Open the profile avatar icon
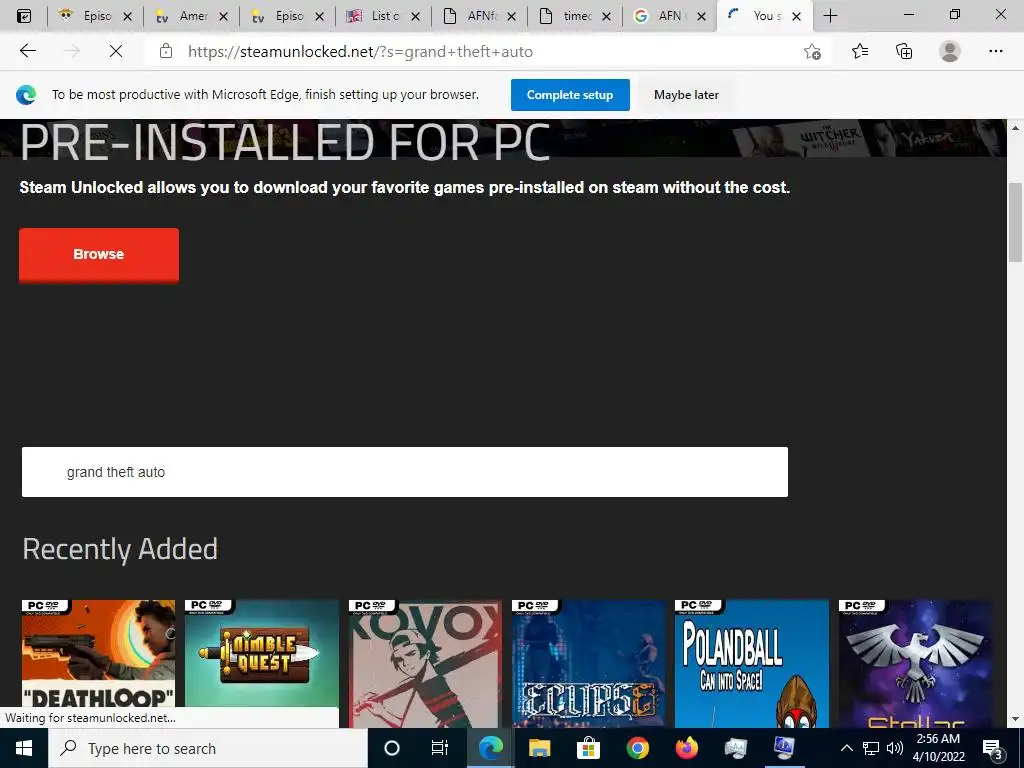Image resolution: width=1024 pixels, height=768 pixels. [950, 51]
